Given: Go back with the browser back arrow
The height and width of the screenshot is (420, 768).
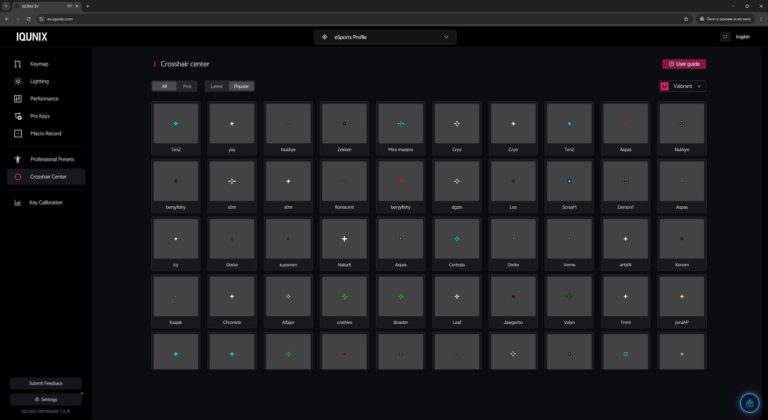Looking at the screenshot, I should (7, 19).
